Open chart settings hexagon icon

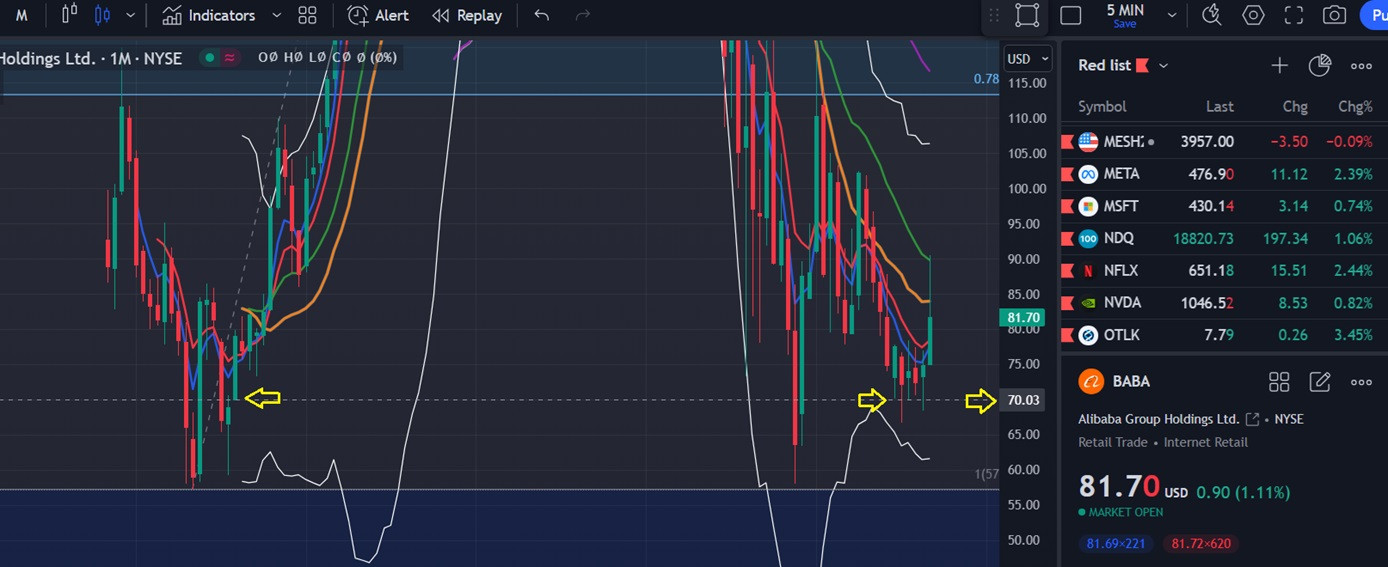[x=1253, y=15]
